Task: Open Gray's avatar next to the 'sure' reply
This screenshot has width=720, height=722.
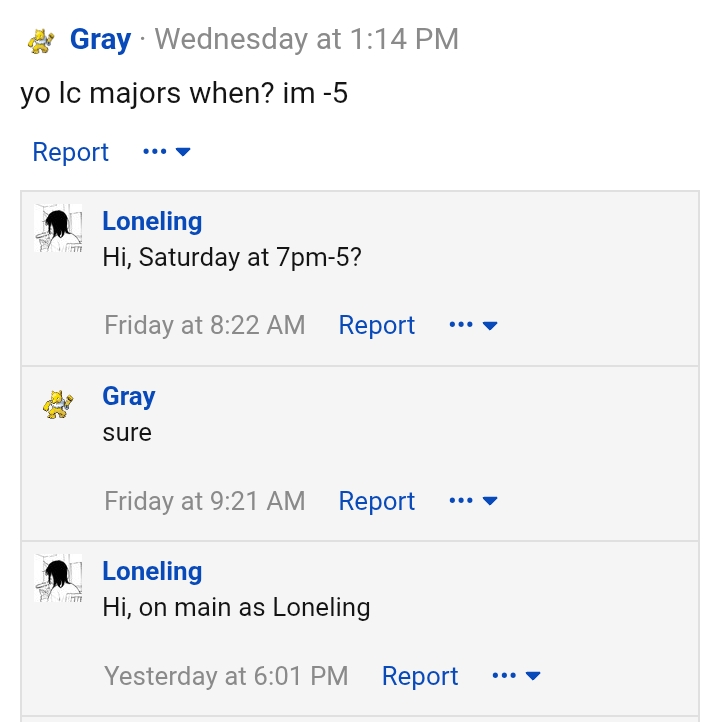Action: point(58,404)
